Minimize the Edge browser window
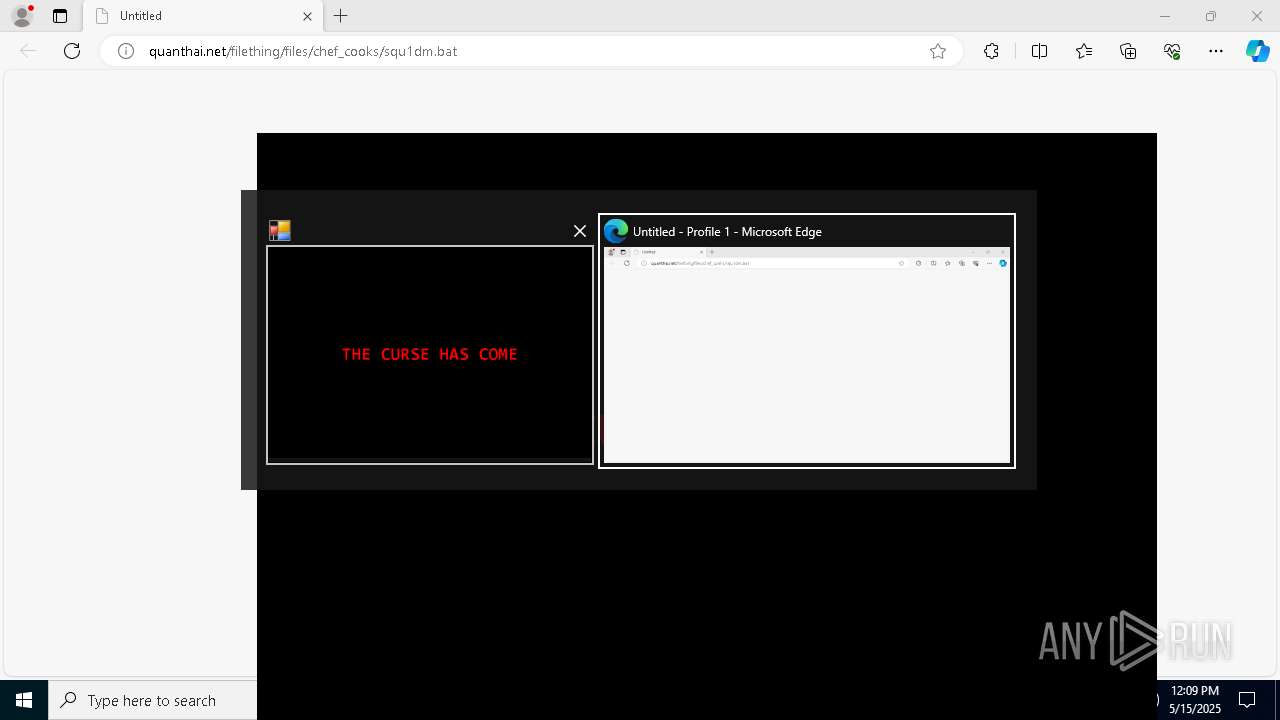The image size is (1280, 720). (x=1165, y=16)
